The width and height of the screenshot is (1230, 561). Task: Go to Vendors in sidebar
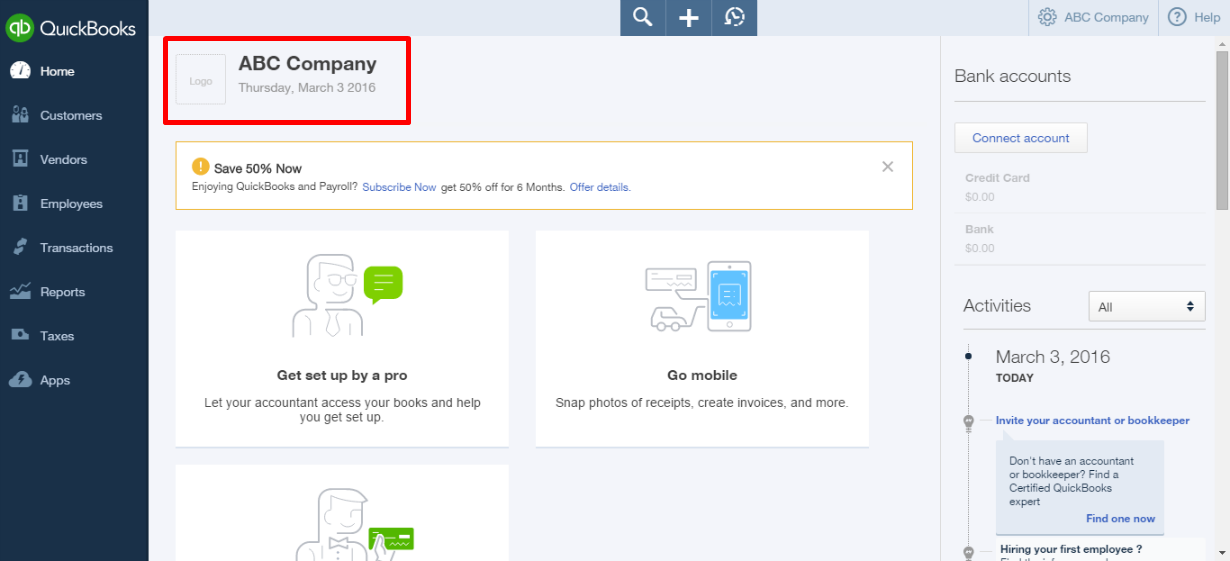[63, 159]
